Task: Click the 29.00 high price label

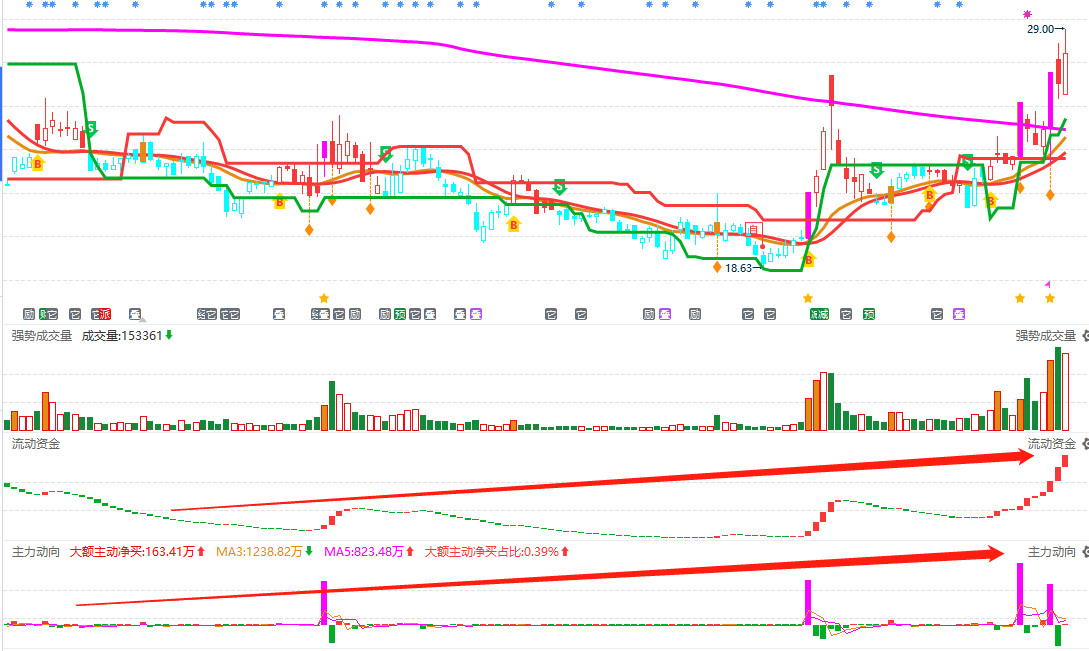Action: click(x=1040, y=30)
